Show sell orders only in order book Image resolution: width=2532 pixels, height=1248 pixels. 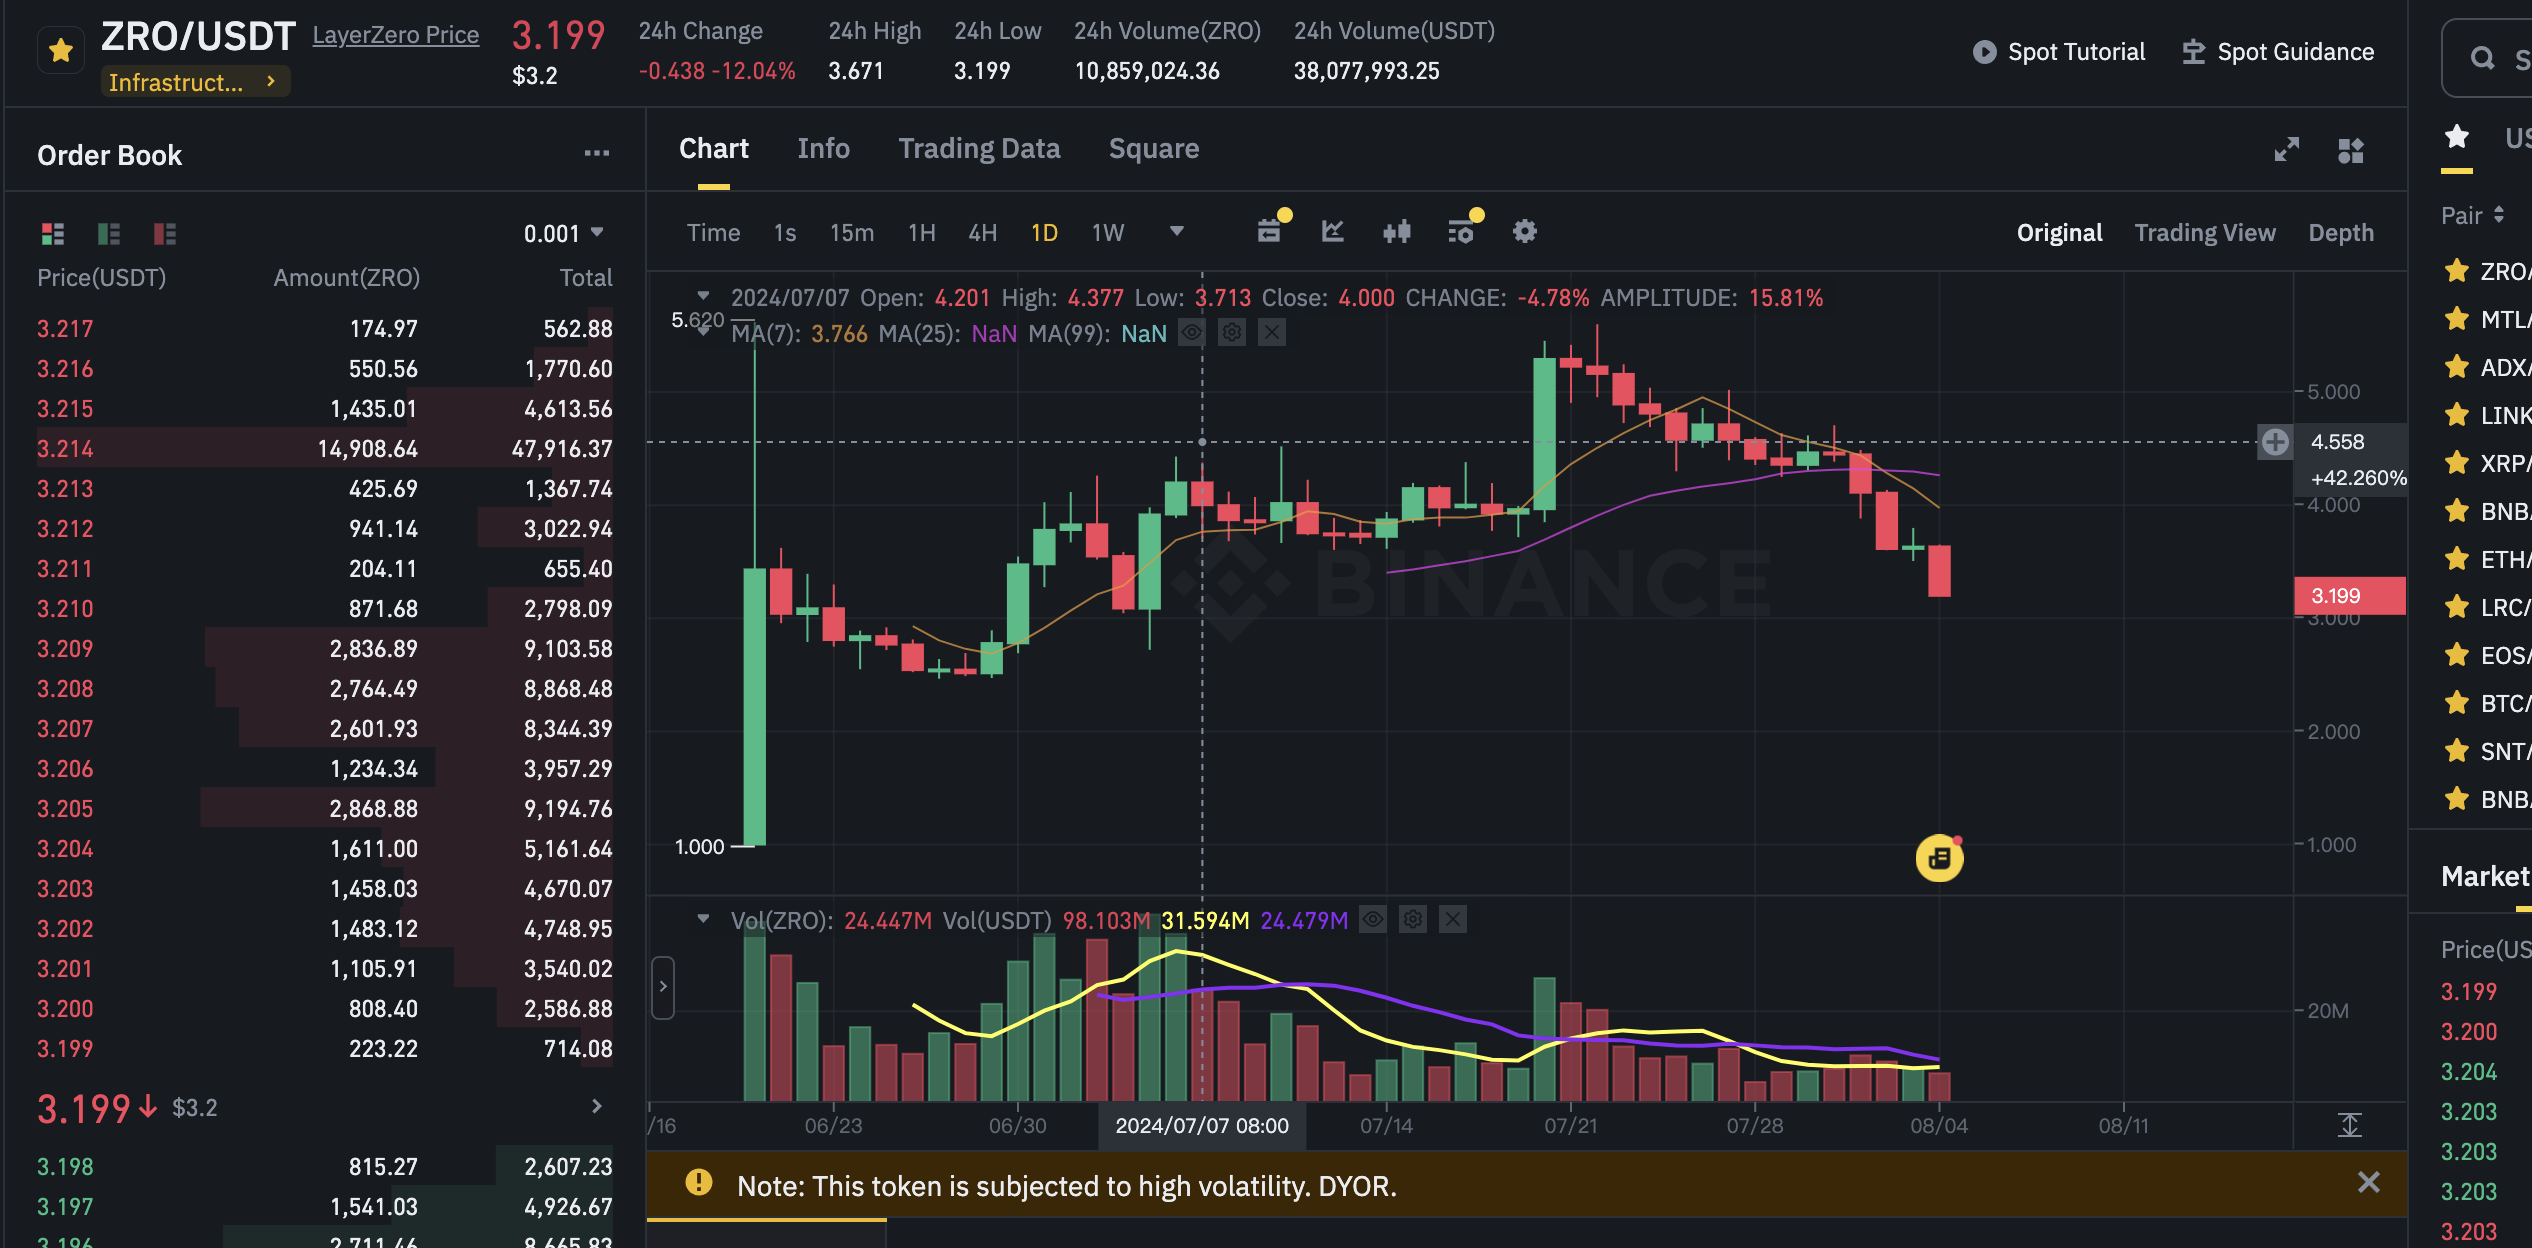coord(165,234)
